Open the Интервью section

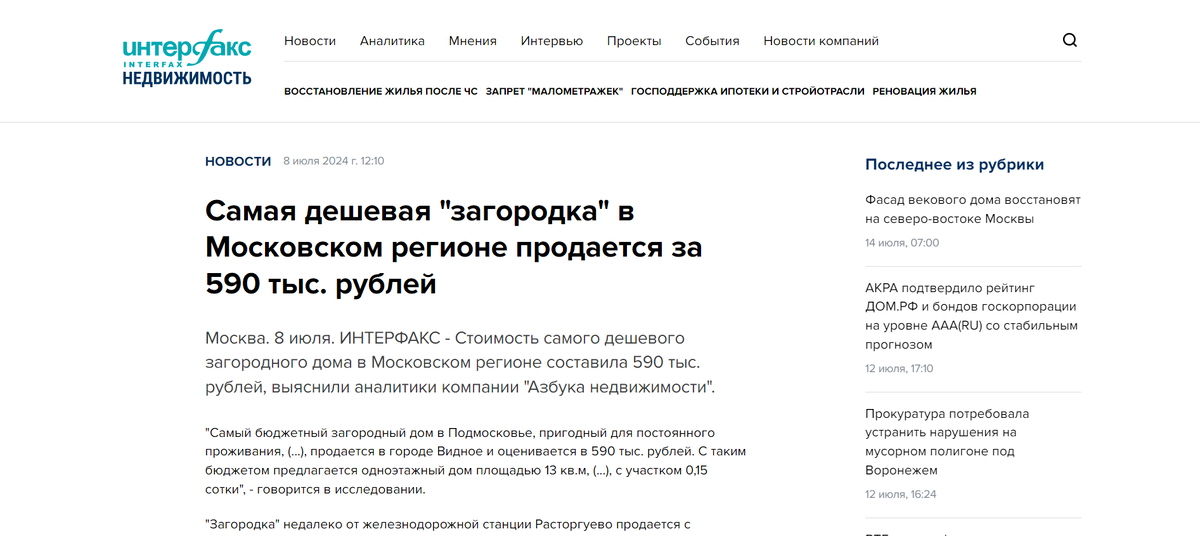coord(552,41)
